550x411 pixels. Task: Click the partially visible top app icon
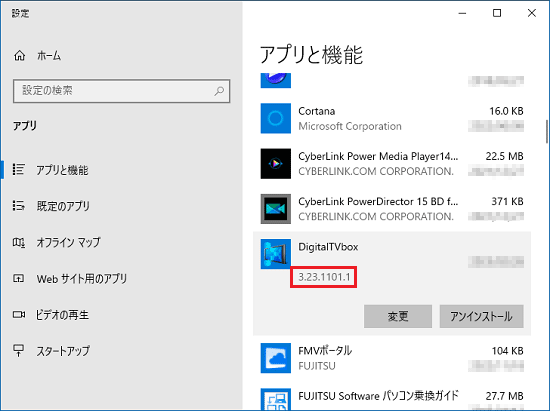[276, 80]
